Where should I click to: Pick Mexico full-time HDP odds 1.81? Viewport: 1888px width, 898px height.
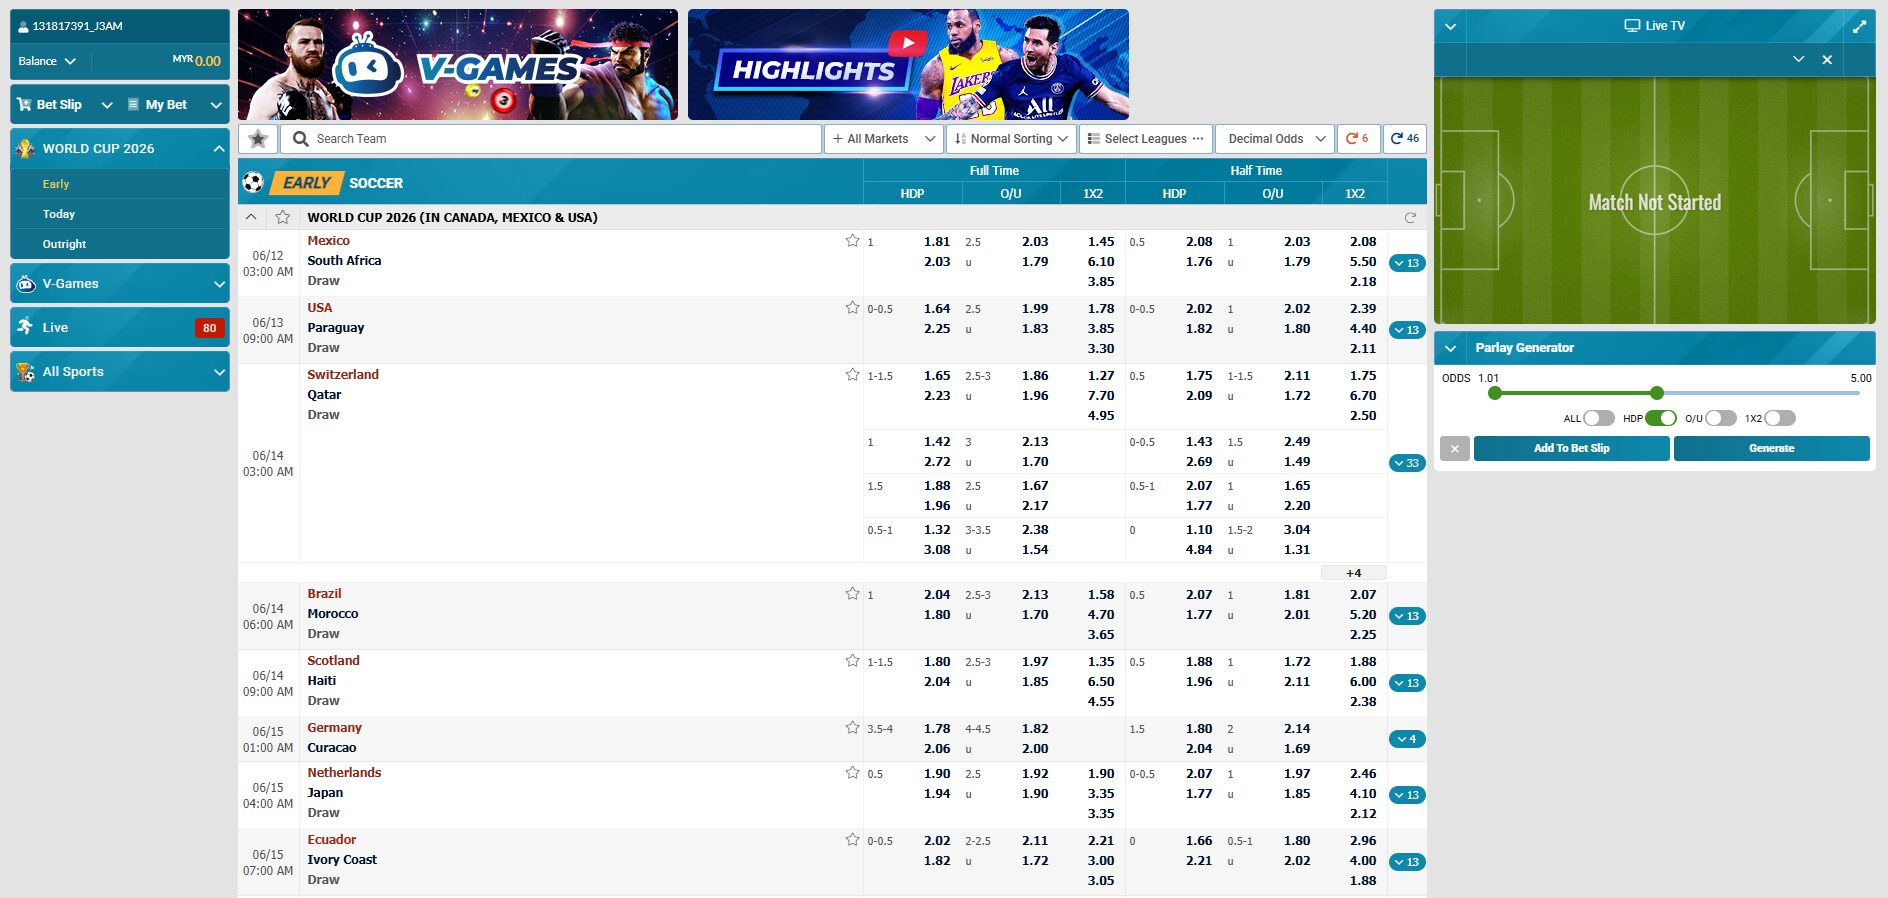pos(937,241)
